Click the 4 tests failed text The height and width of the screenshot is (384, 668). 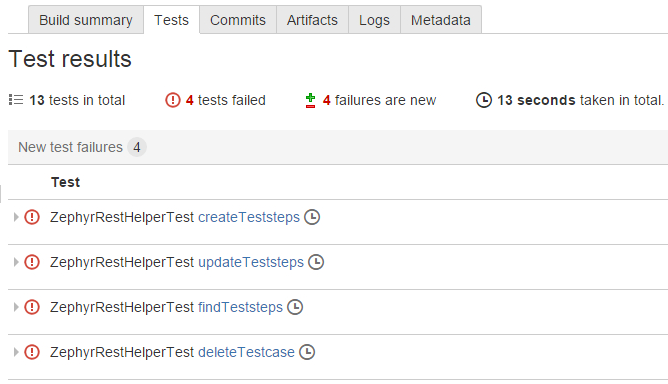[x=226, y=100]
